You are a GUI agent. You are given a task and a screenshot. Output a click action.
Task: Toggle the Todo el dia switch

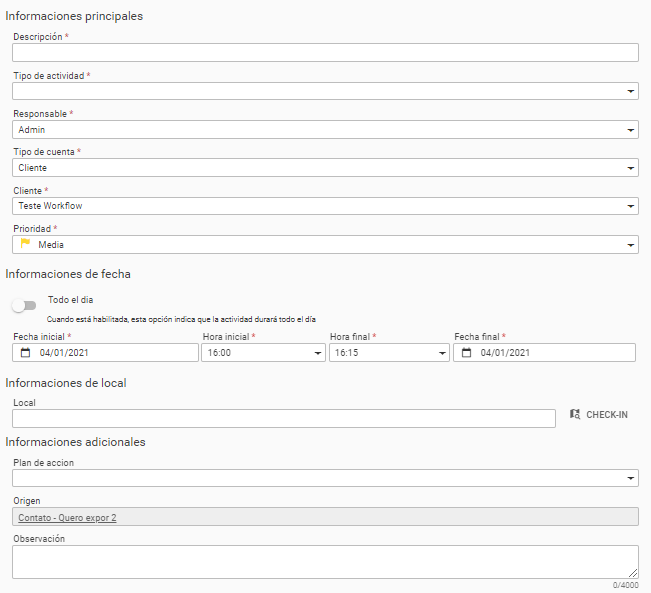(24, 306)
